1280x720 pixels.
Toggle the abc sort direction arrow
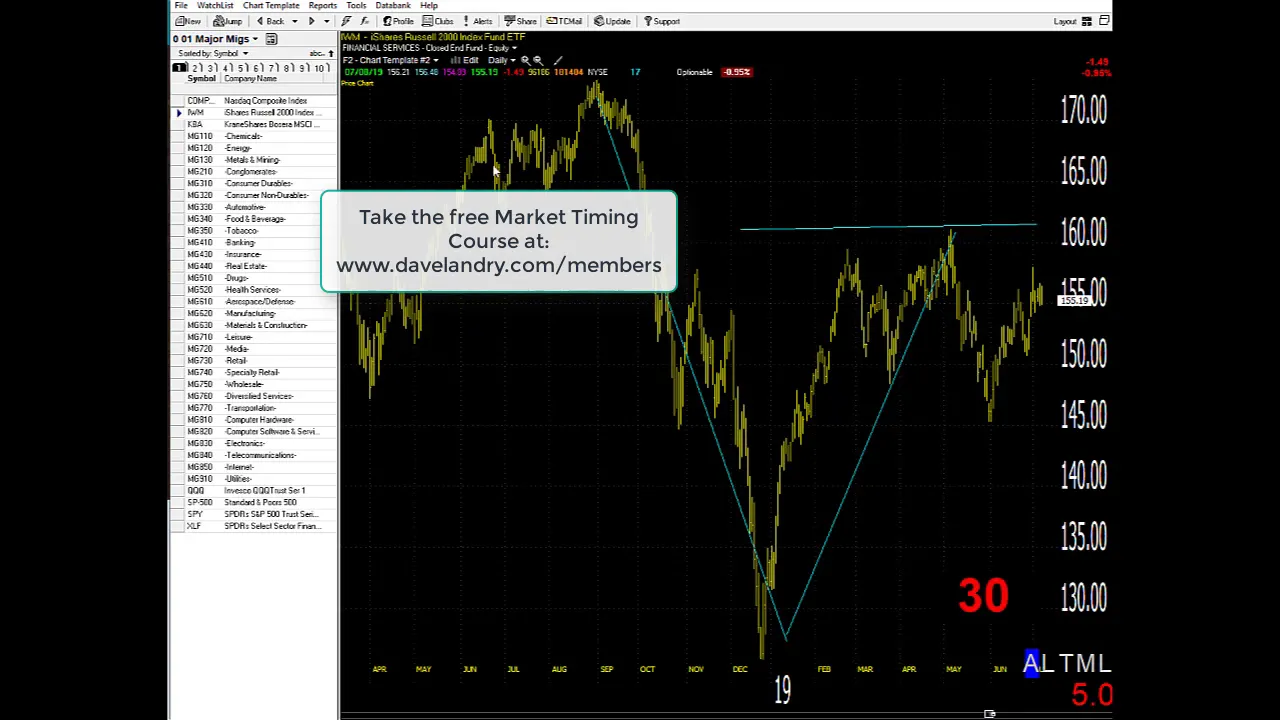331,53
